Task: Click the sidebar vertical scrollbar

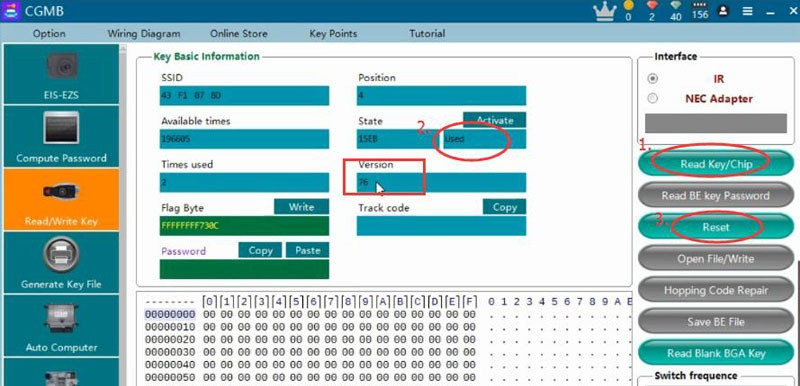Action: click(122, 214)
